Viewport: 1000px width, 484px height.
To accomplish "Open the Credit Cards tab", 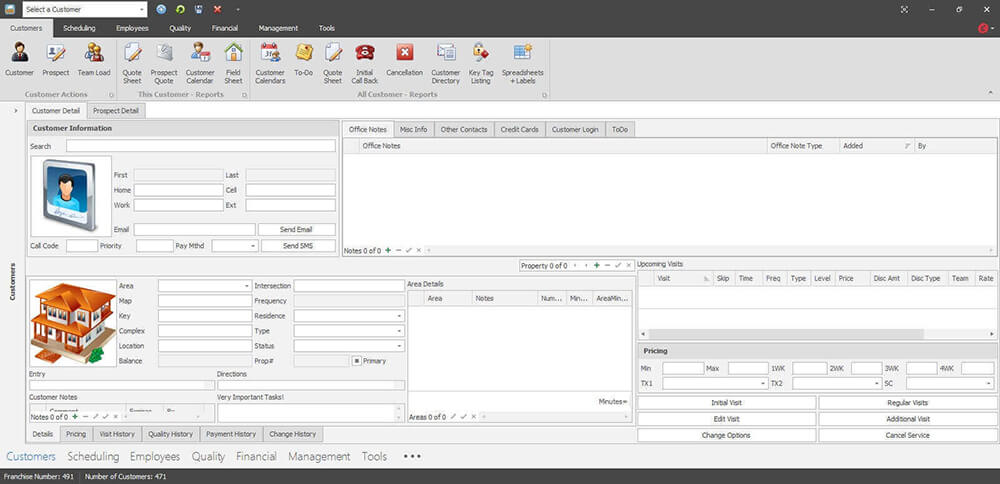I will click(x=520, y=130).
